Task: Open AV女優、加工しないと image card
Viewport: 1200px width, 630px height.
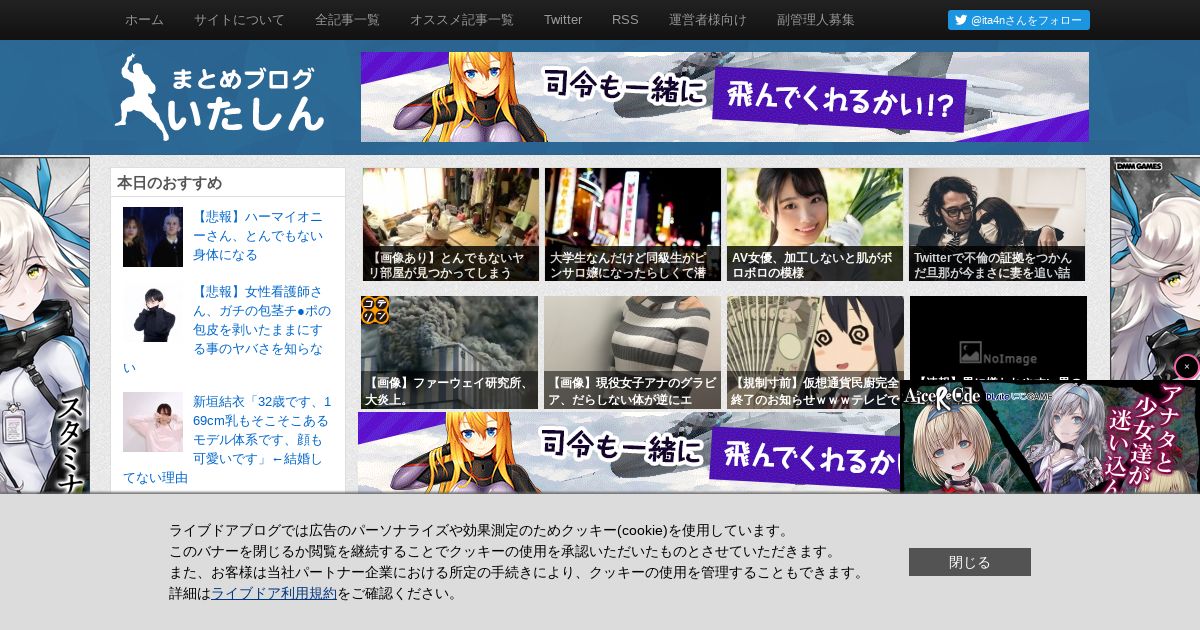Action: tap(815, 224)
